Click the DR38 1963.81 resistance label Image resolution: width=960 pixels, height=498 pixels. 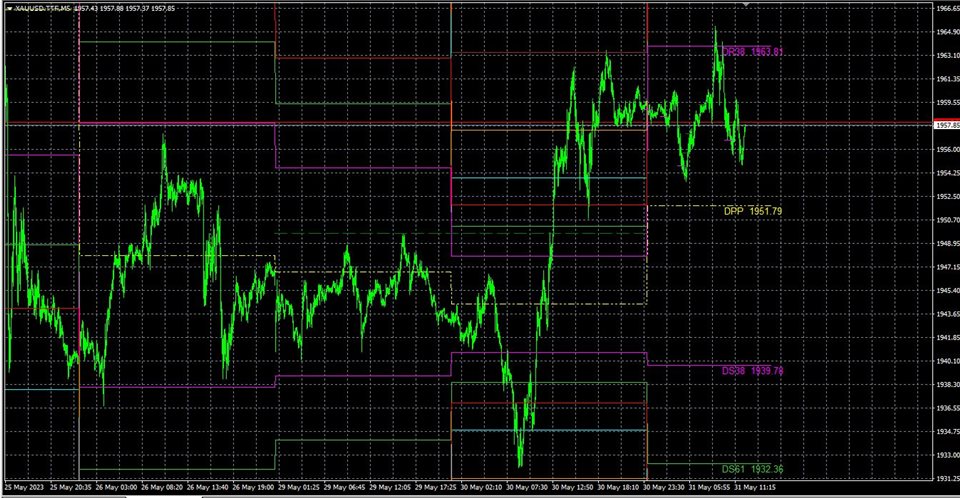click(752, 52)
